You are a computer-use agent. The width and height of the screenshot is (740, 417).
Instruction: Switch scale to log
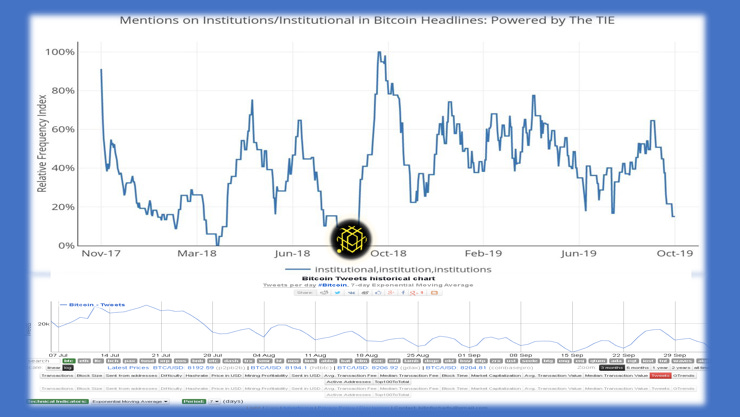click(x=68, y=367)
